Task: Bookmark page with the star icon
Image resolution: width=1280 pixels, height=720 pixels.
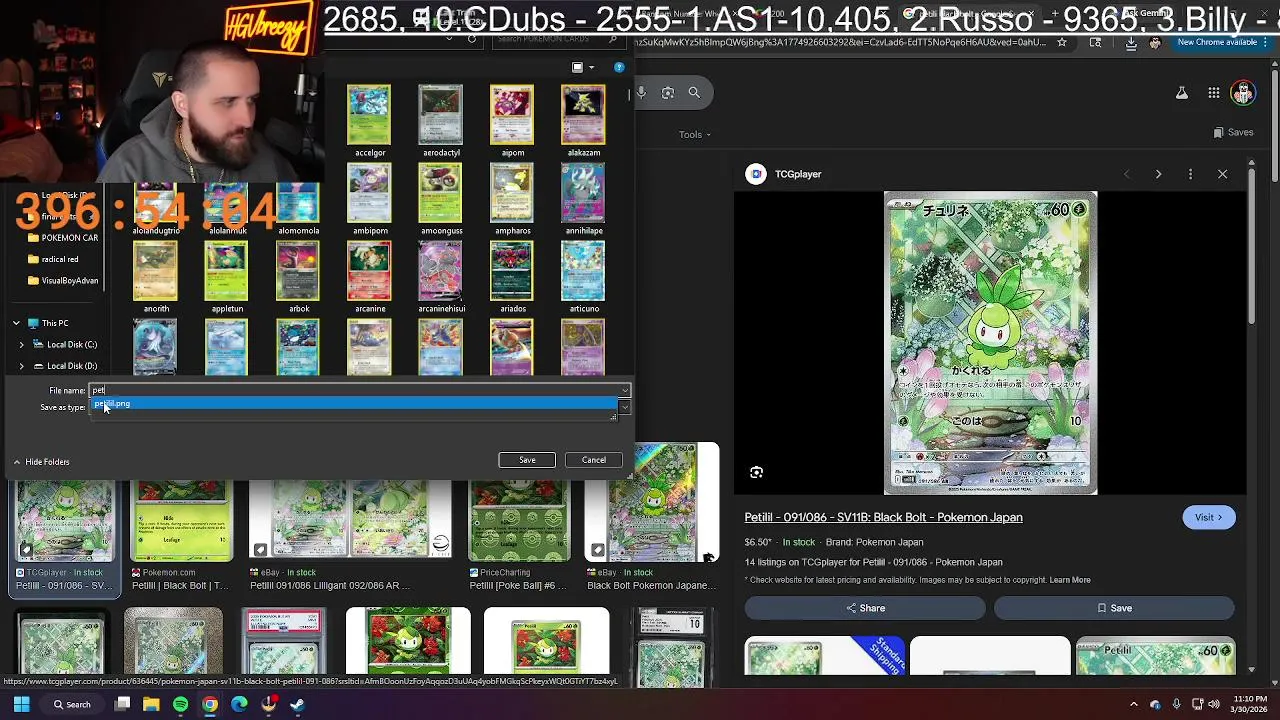Action: (1062, 43)
